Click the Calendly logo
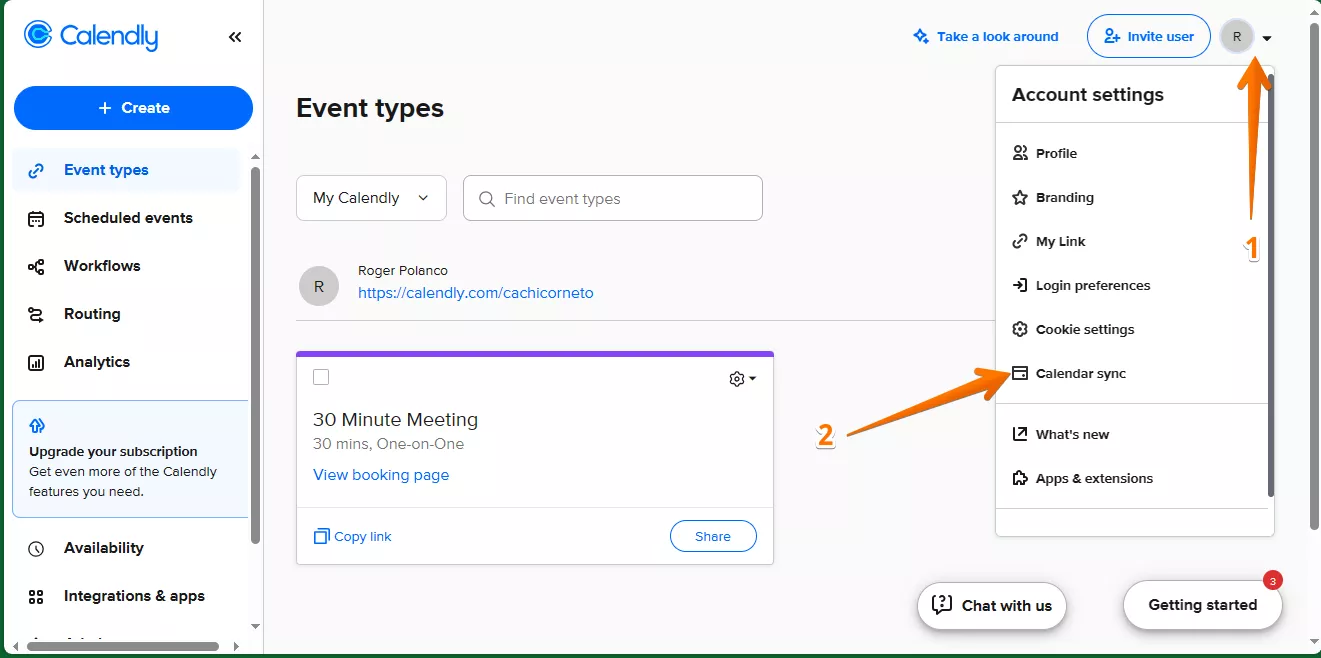 pyautogui.click(x=91, y=36)
